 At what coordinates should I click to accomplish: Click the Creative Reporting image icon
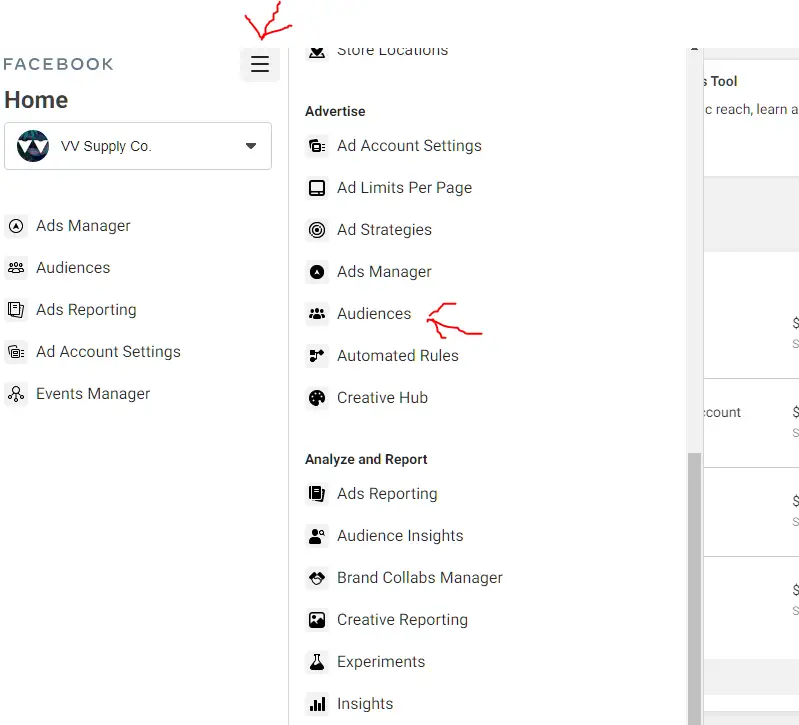point(317,620)
